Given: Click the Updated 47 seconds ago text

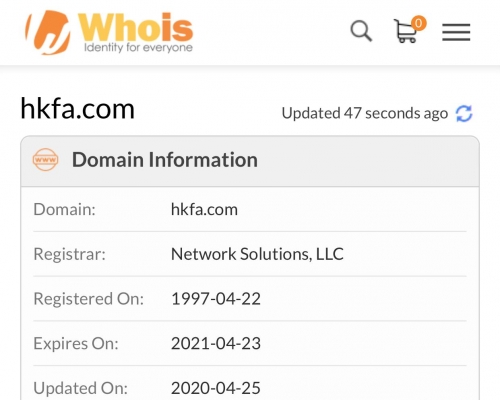Looking at the screenshot, I should 365,113.
